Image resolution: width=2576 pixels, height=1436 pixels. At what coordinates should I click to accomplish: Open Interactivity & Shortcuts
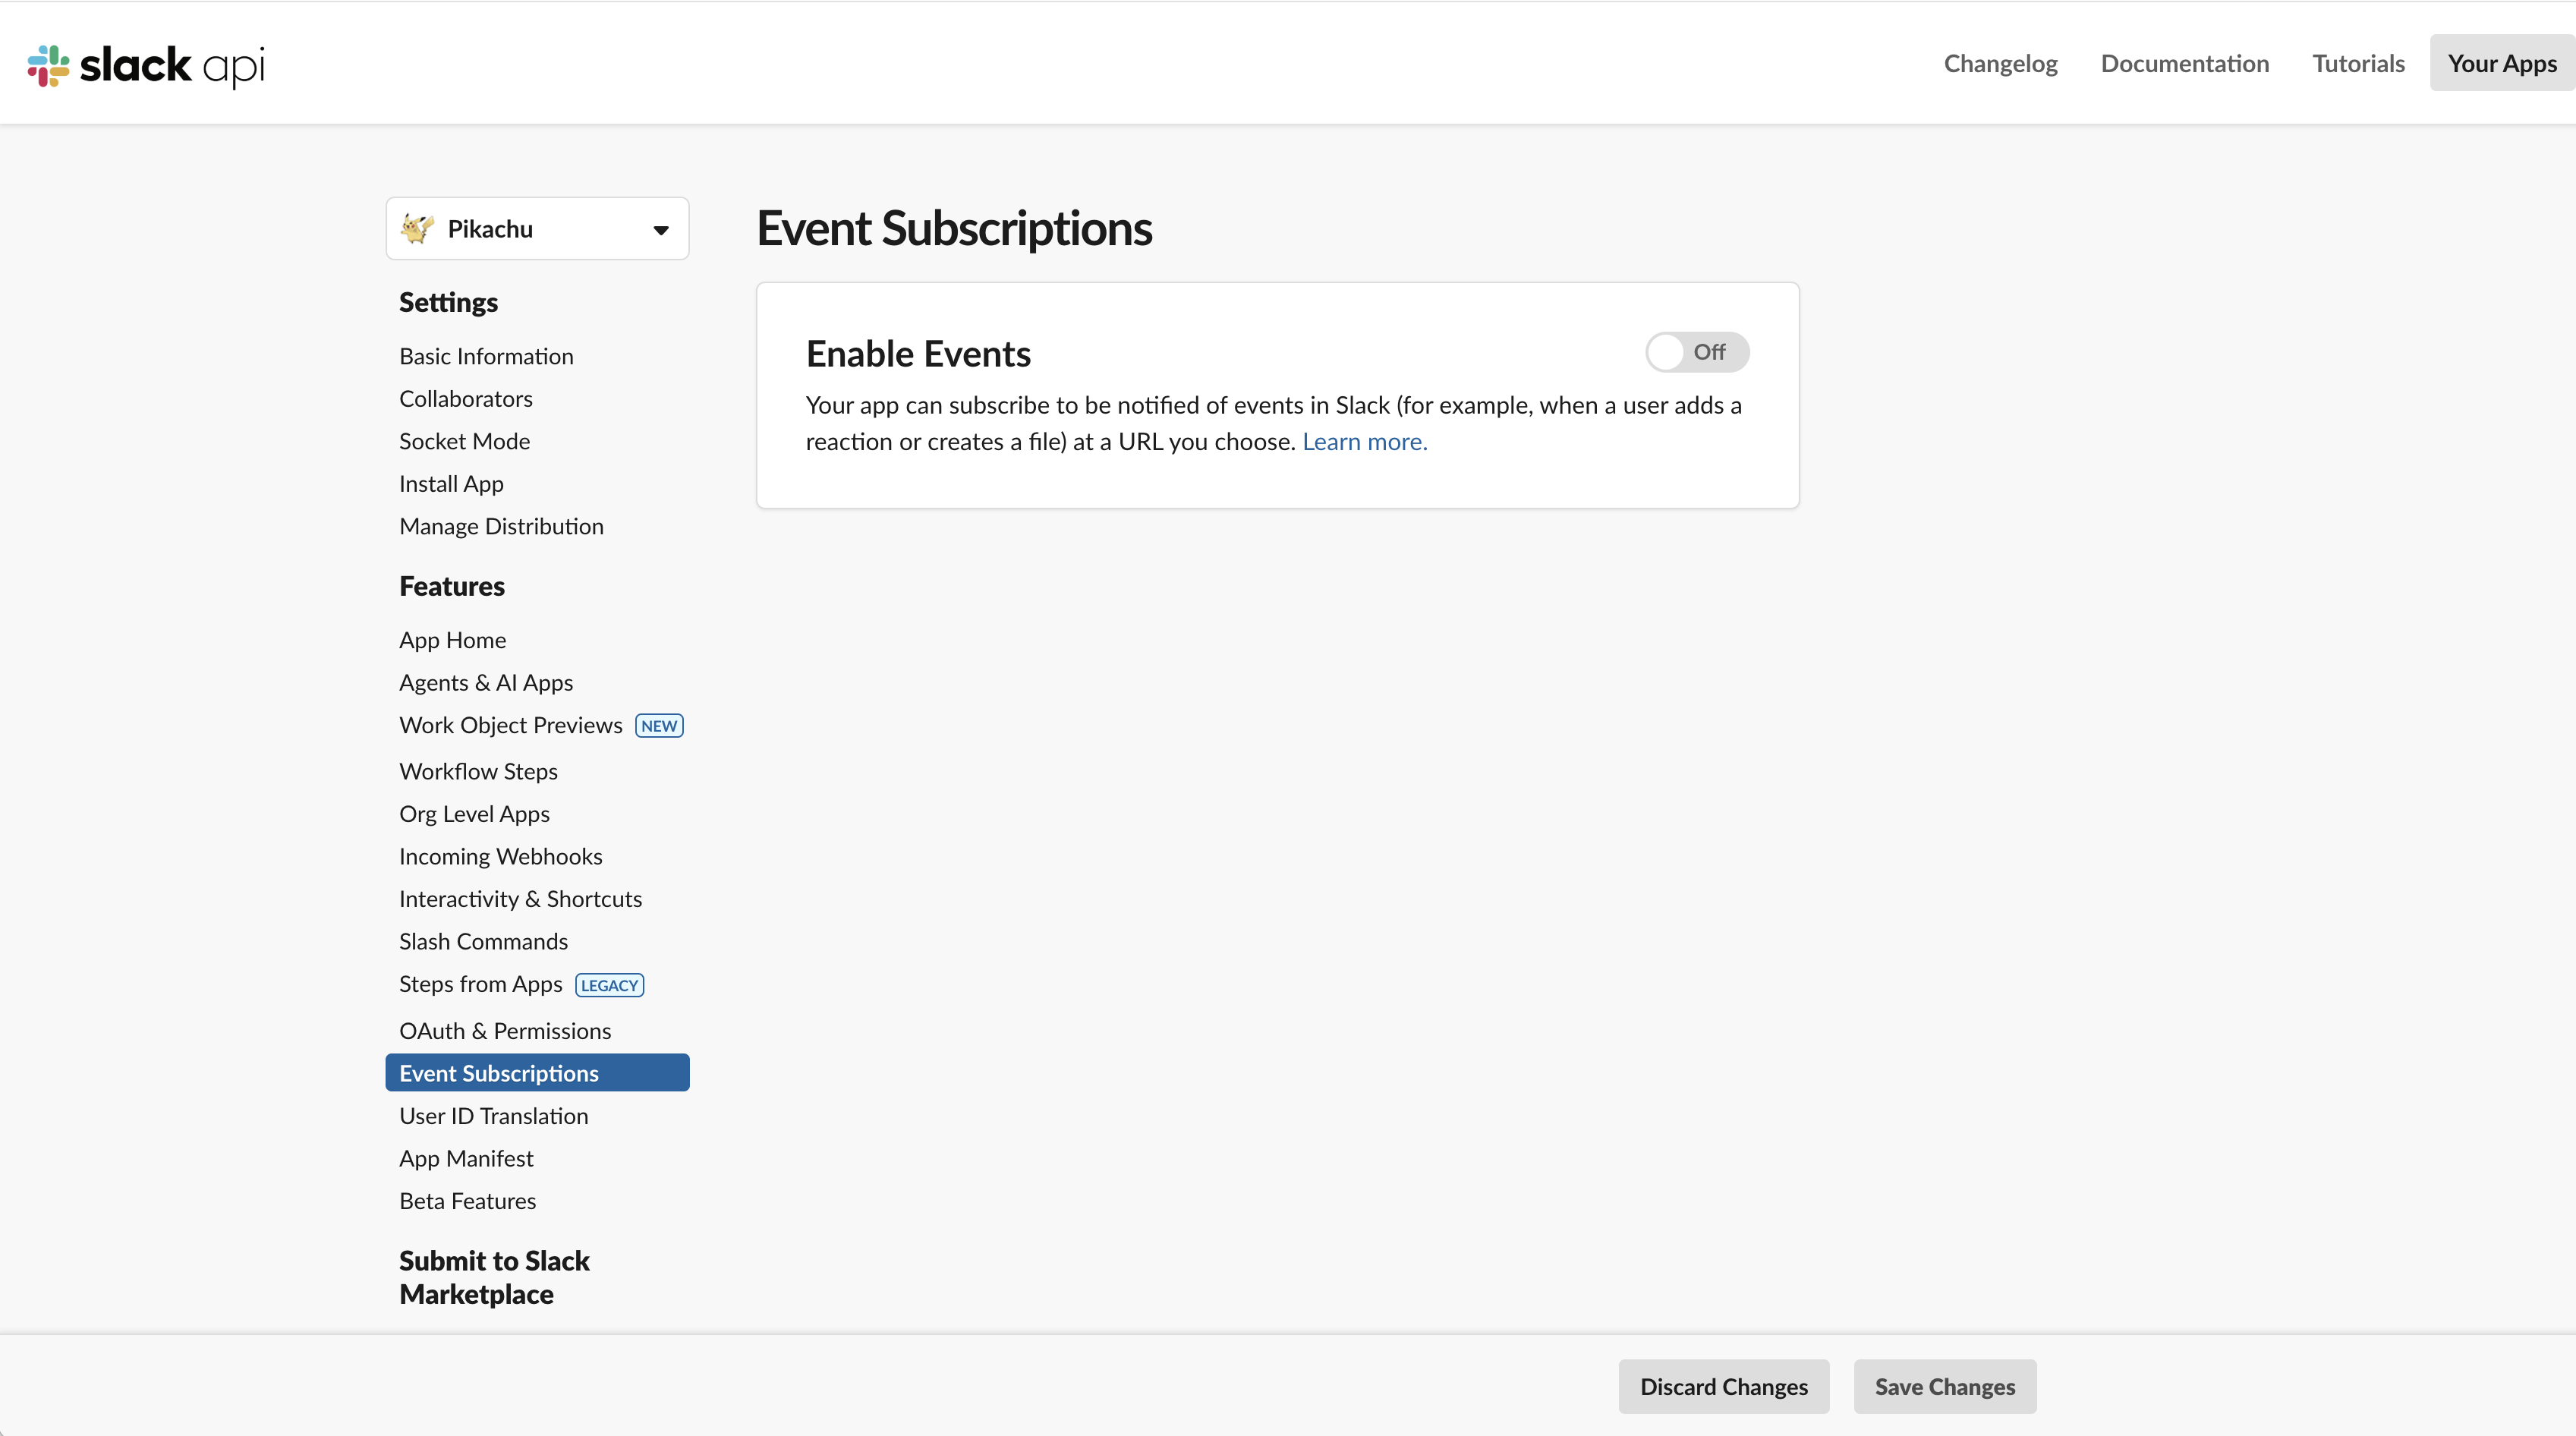pos(521,899)
